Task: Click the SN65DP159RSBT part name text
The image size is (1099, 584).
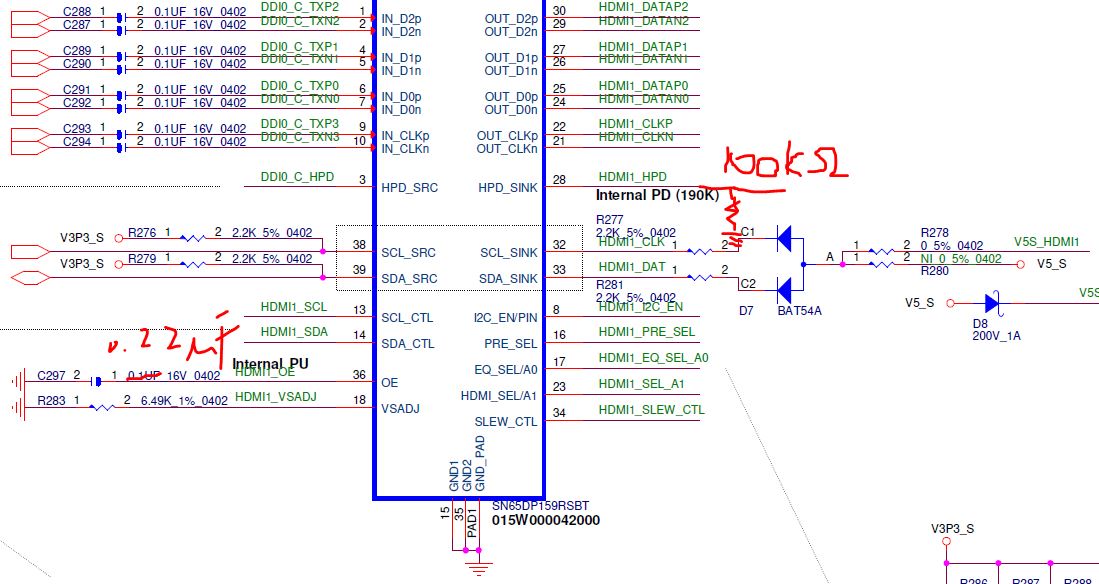Action: tap(540, 505)
